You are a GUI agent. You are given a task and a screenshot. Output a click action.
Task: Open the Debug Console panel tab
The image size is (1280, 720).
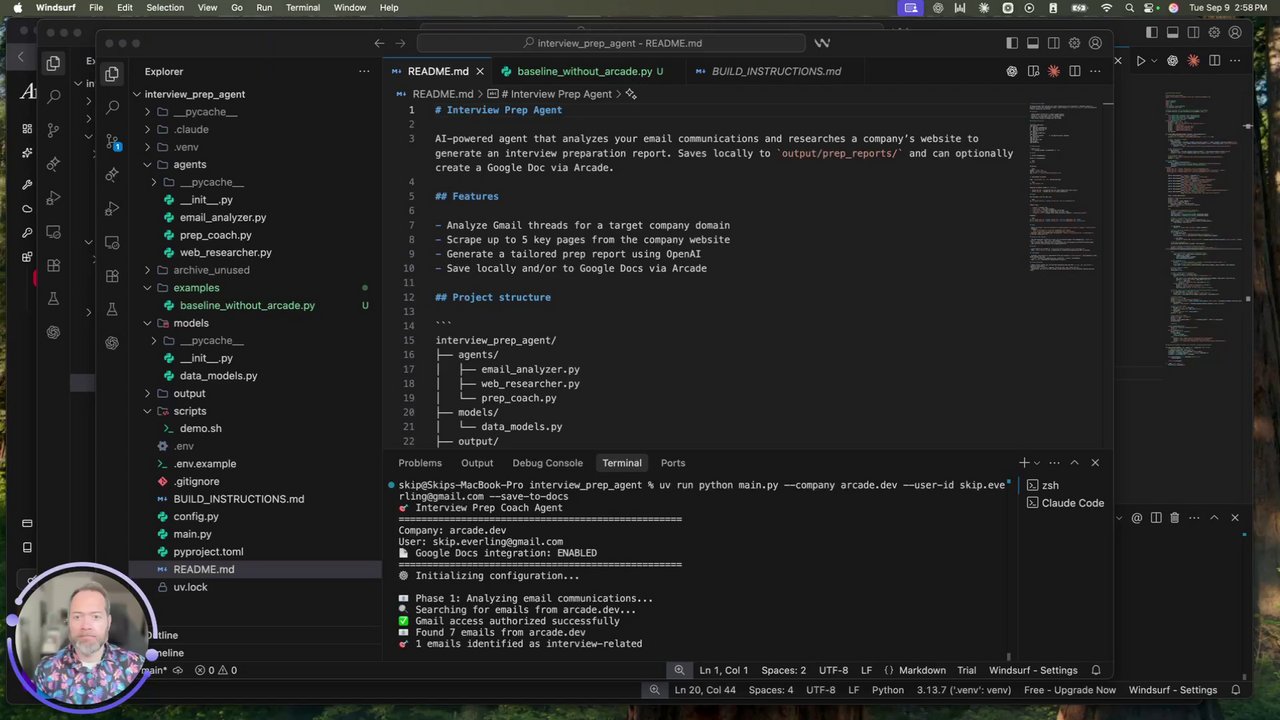tap(547, 463)
